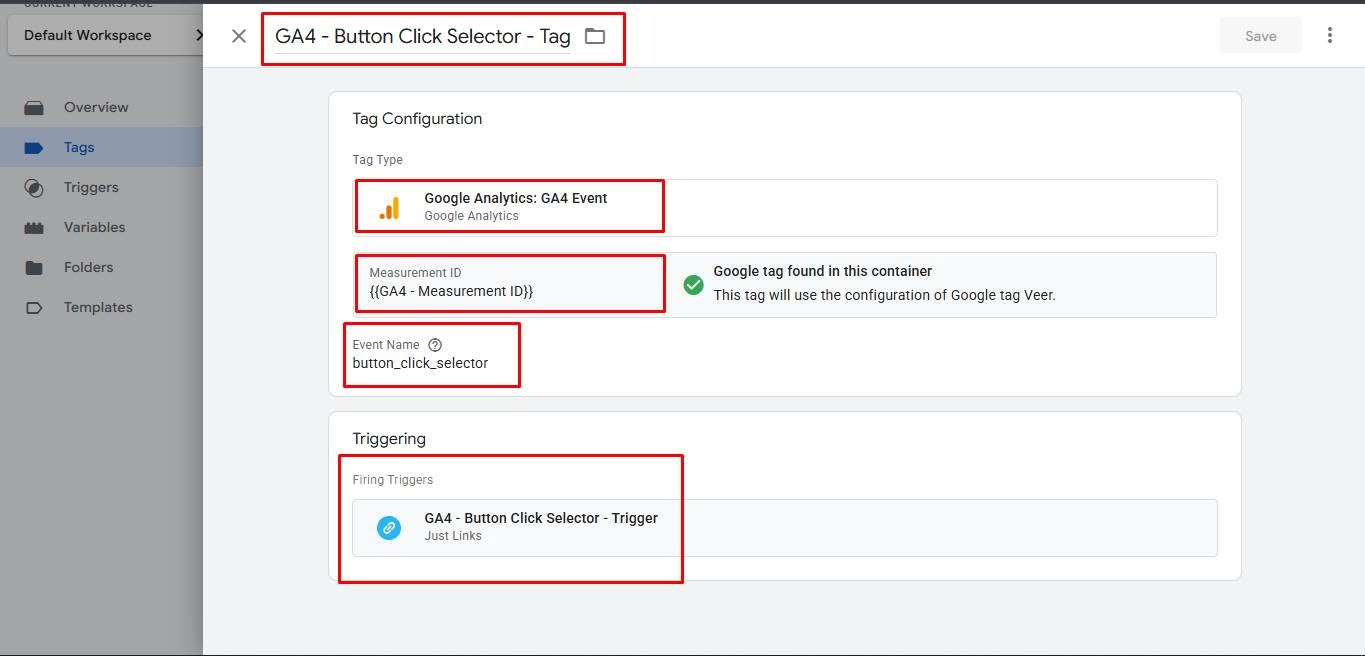Open the three-dot more actions menu
This screenshot has width=1365, height=656.
pyautogui.click(x=1329, y=35)
